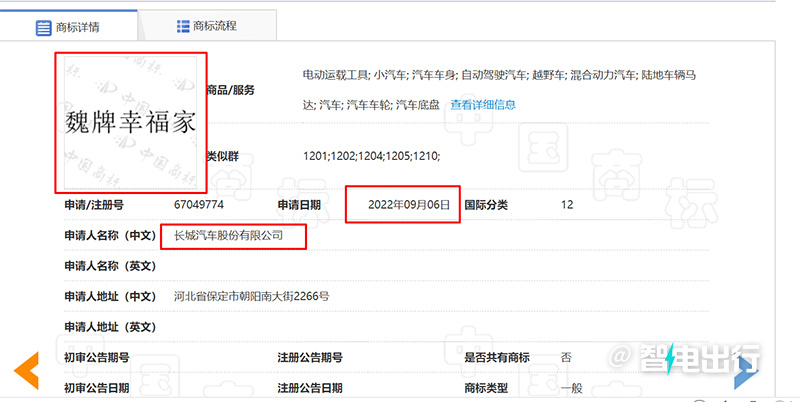Click the 商标类型 label
This screenshot has height=402, width=800.
[x=486, y=388]
